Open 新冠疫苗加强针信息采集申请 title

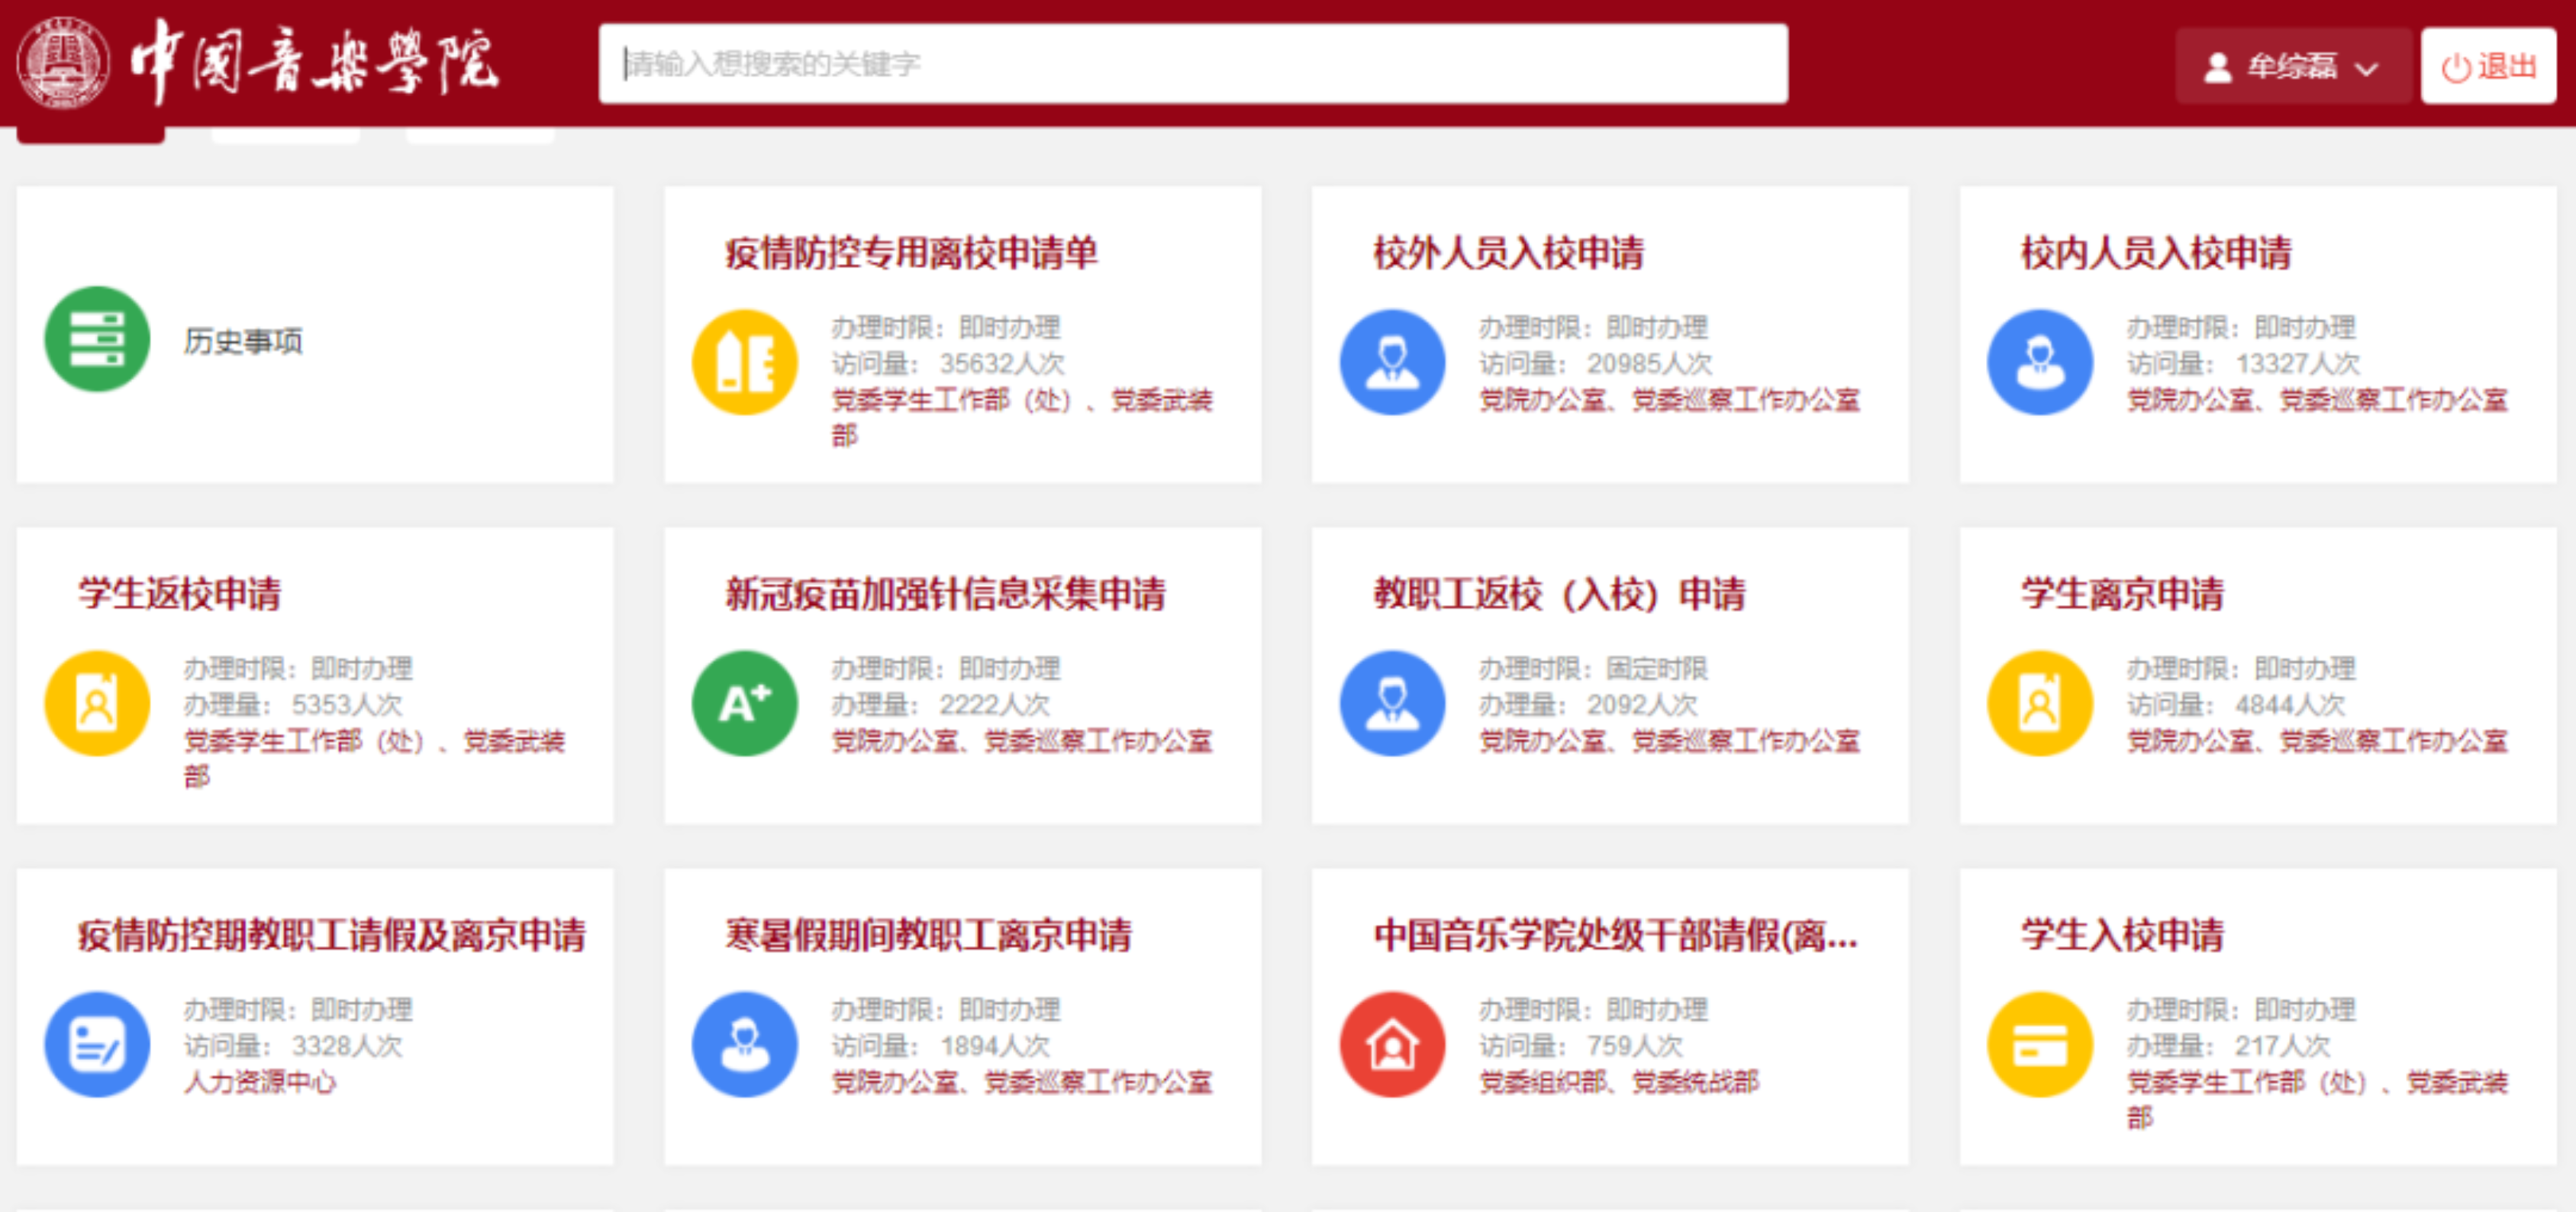pos(945,594)
